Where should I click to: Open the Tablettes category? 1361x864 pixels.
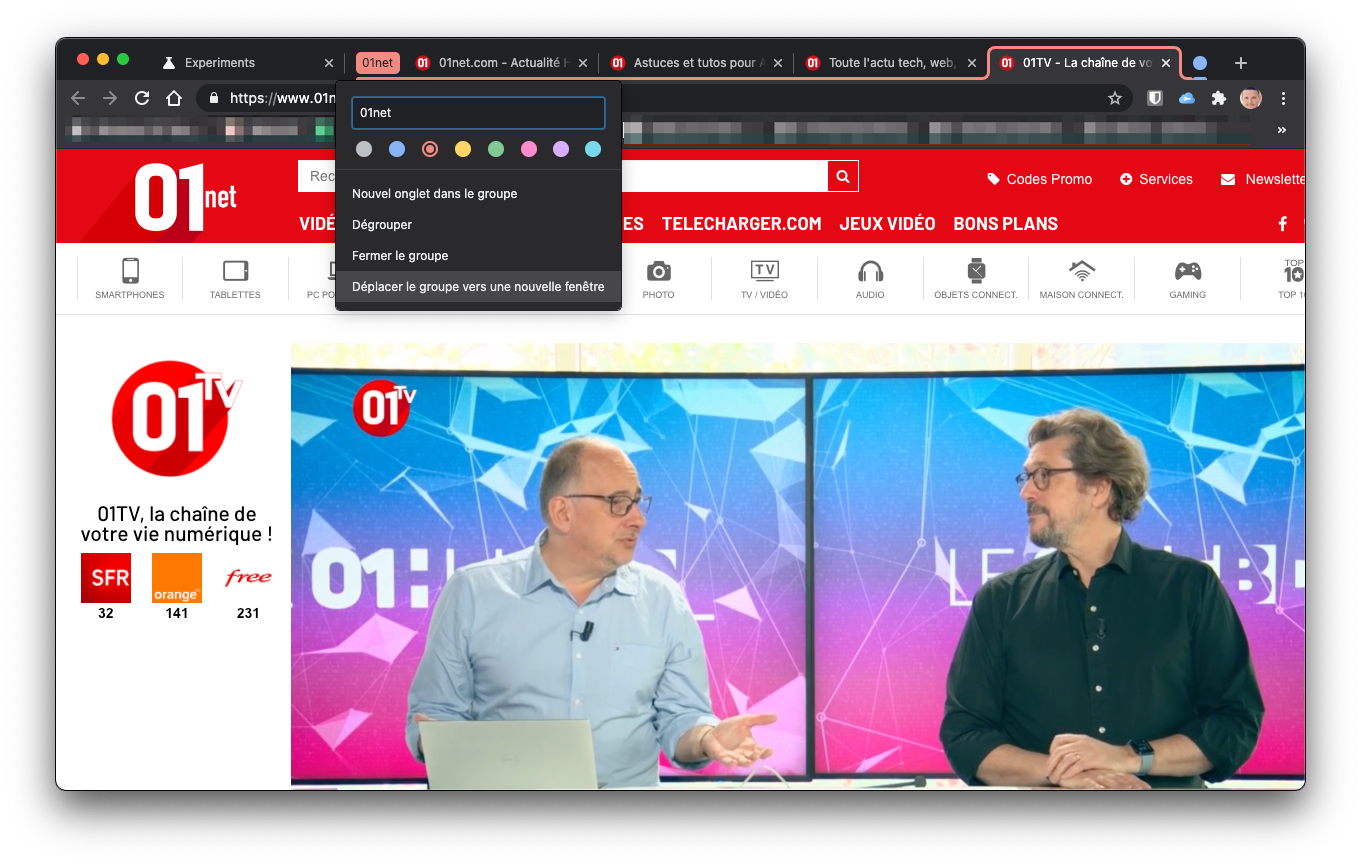235,279
